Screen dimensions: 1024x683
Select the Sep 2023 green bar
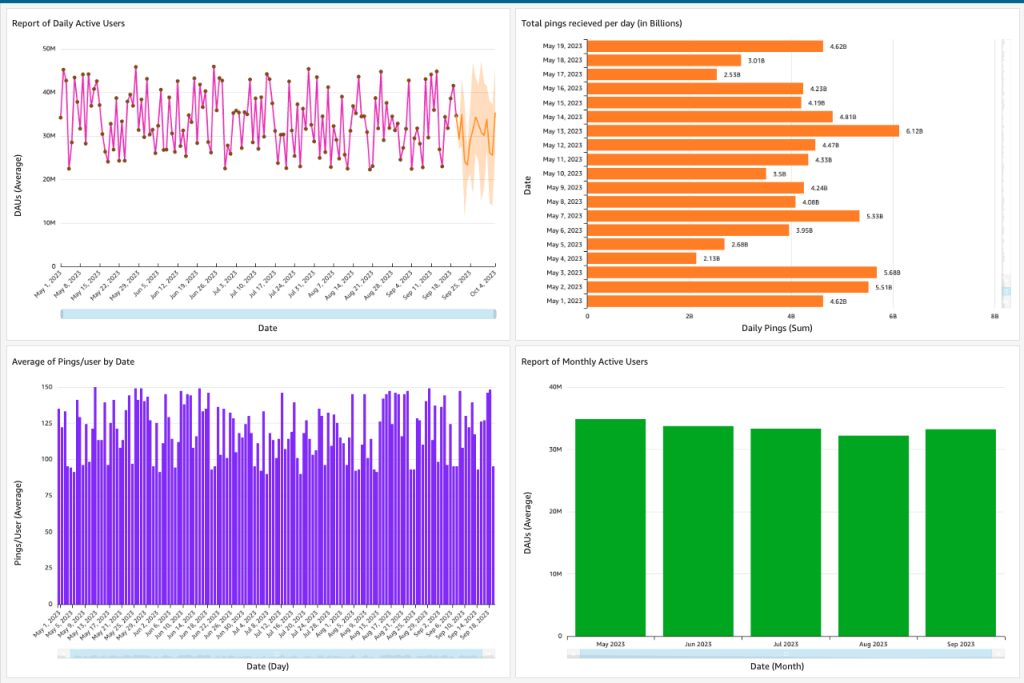pyautogui.click(x=961, y=533)
